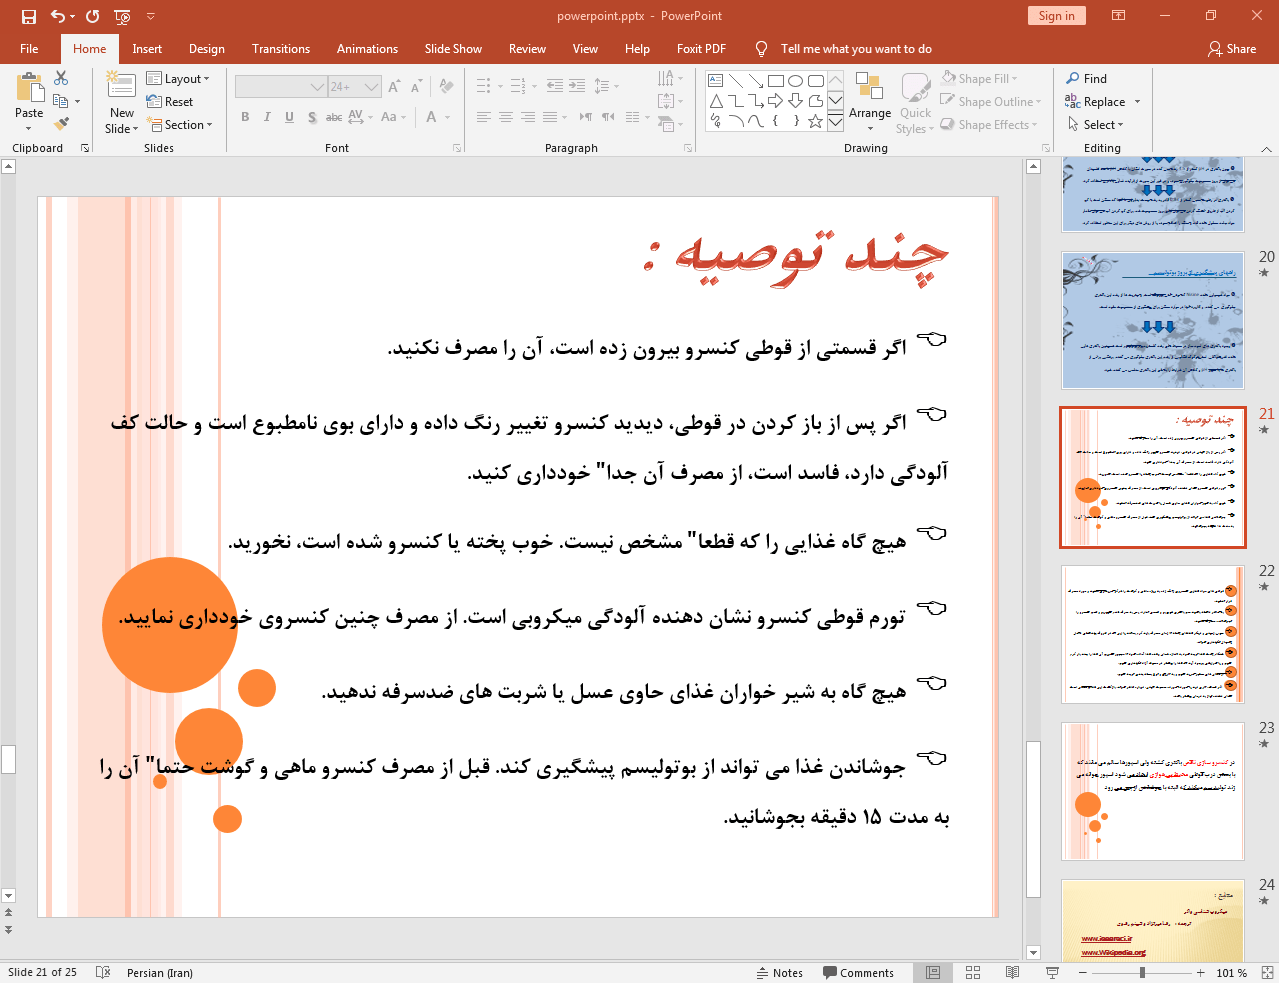Click the Repeat/Redo icon
This screenshot has width=1279, height=983.
92,16
